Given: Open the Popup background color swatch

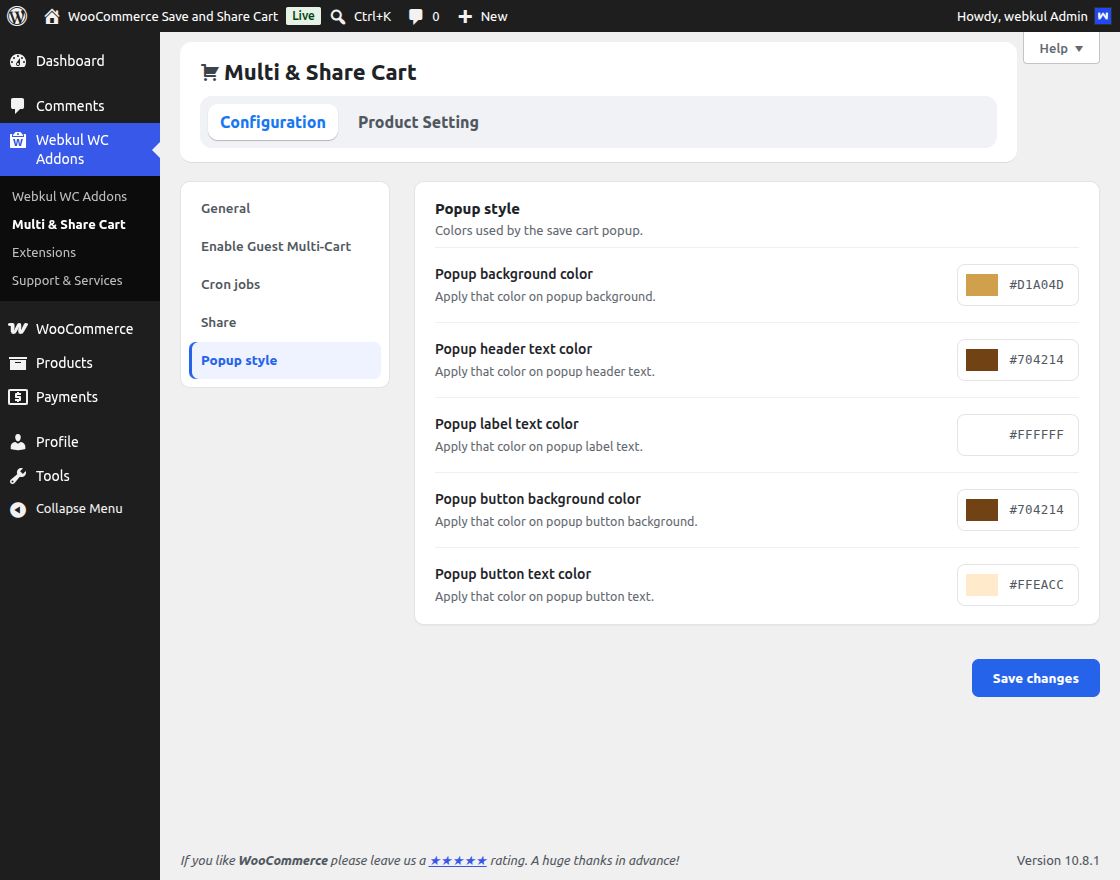Looking at the screenshot, I should click(x=981, y=285).
